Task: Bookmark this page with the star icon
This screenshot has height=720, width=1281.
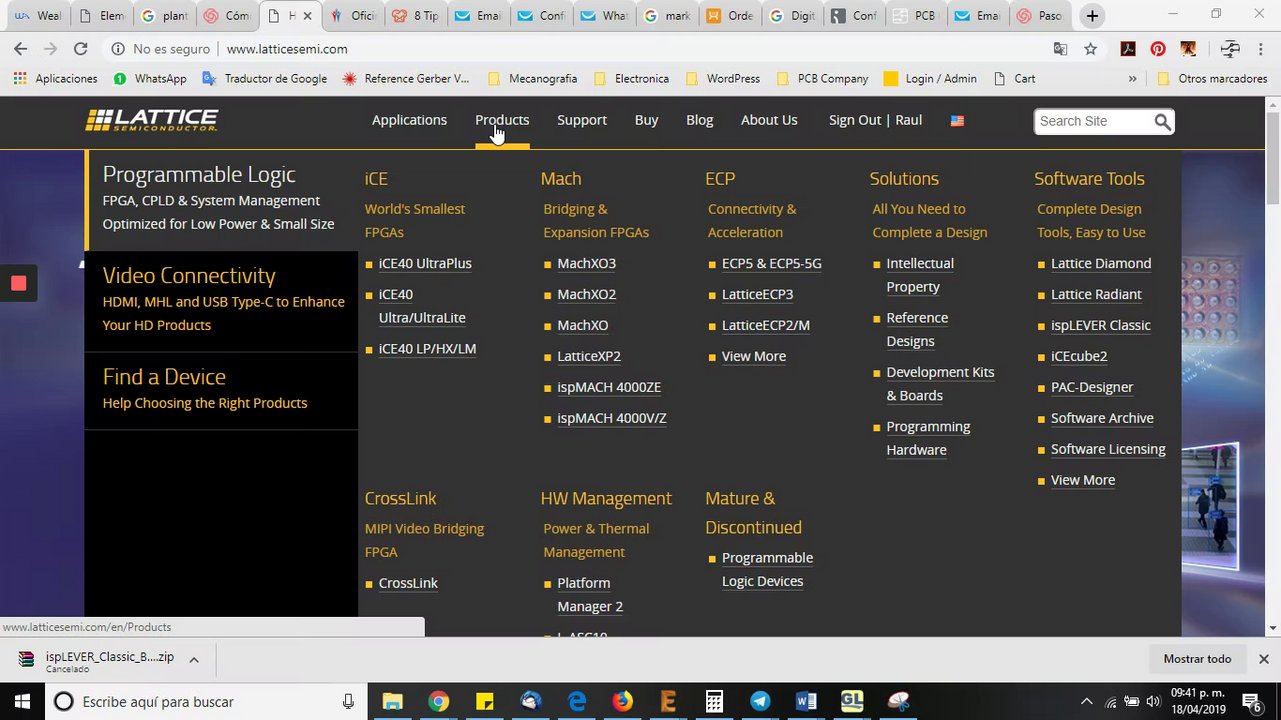Action: [x=1091, y=48]
